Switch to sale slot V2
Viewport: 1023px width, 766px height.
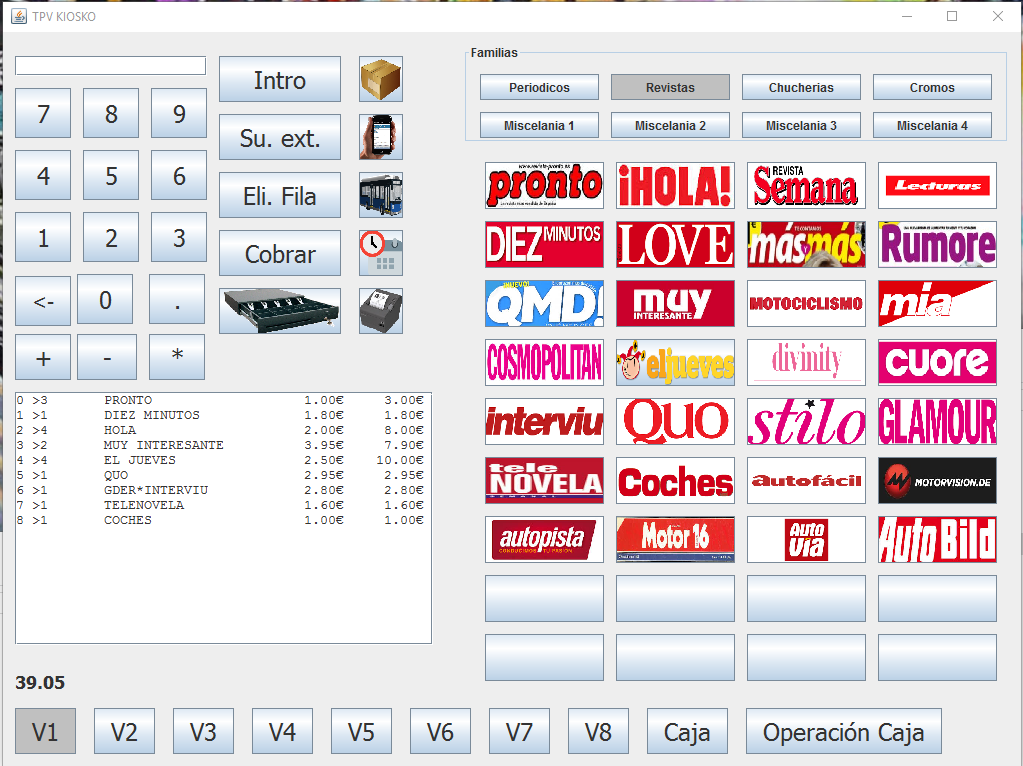[x=124, y=732]
